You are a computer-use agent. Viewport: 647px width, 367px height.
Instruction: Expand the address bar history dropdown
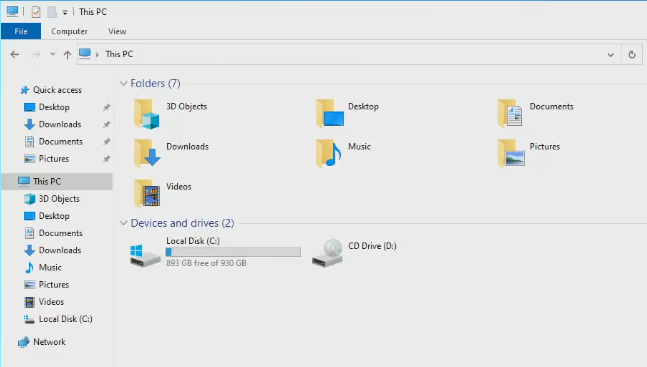pyautogui.click(x=611, y=54)
